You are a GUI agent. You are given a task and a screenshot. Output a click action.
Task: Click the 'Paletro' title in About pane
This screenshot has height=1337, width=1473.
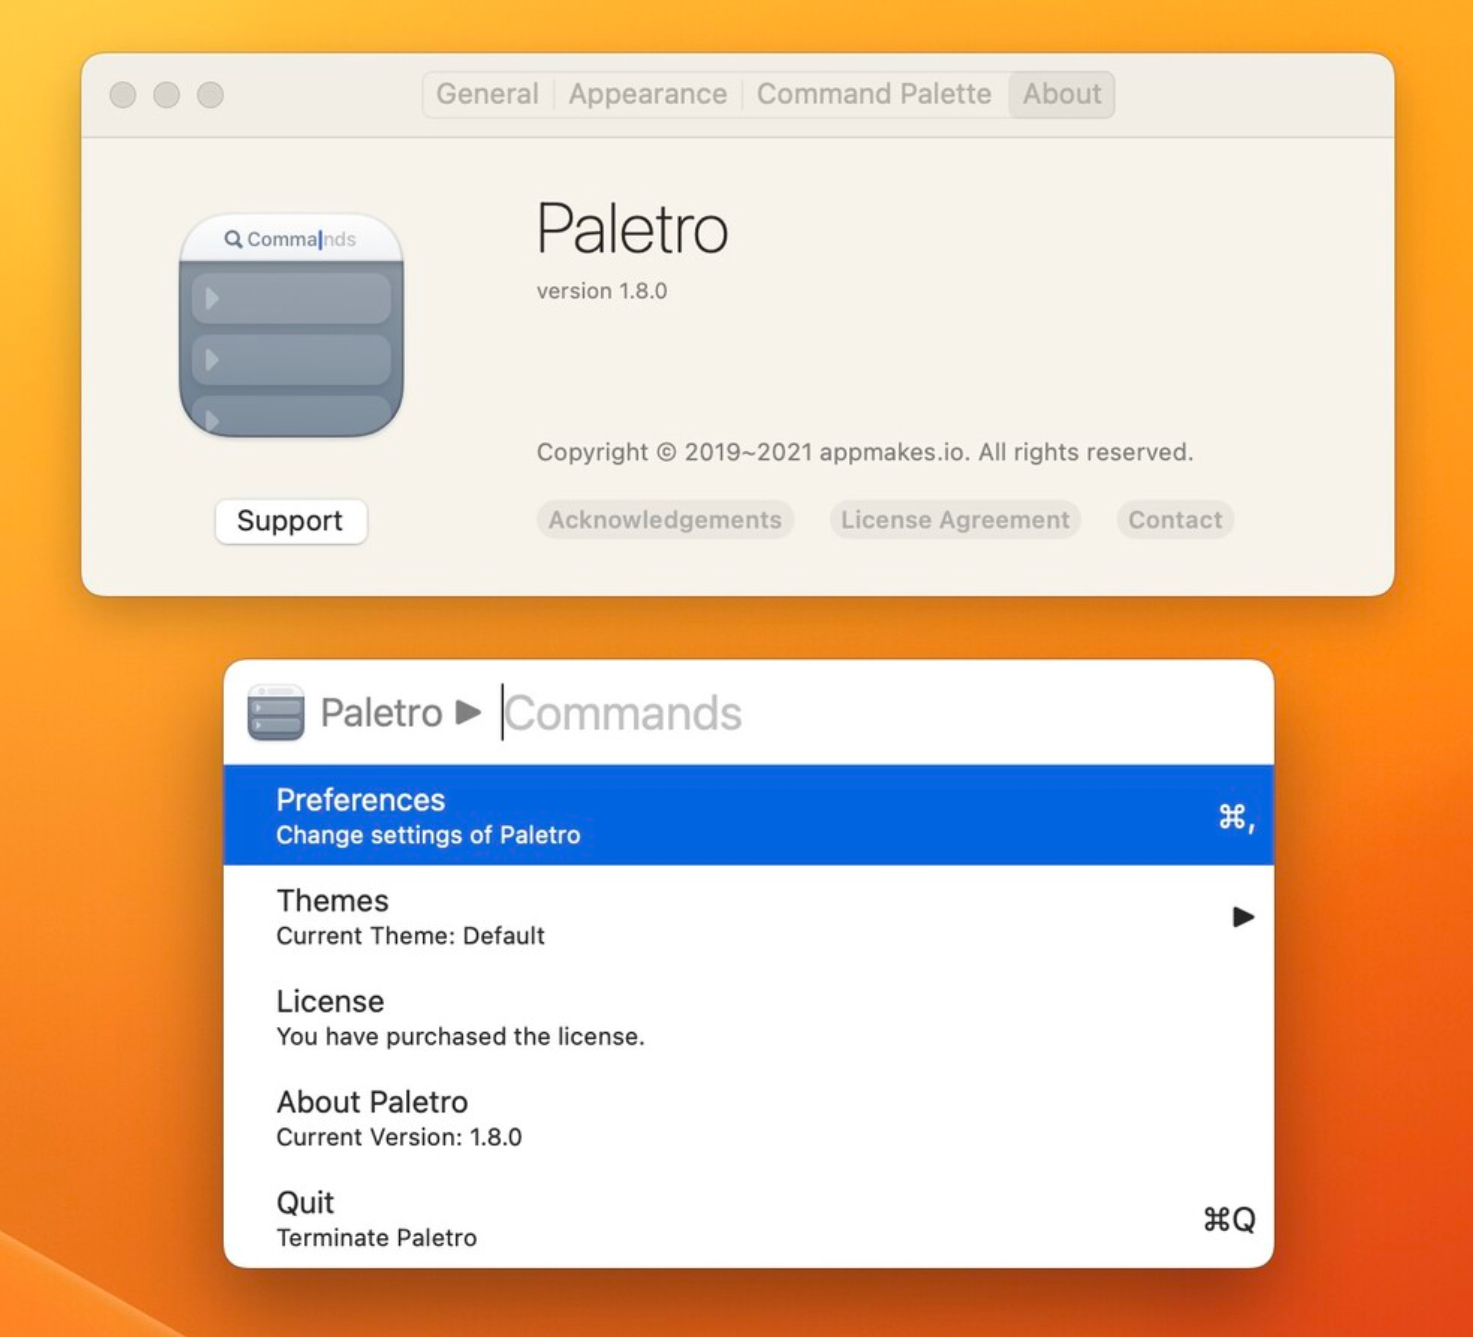pyautogui.click(x=632, y=229)
